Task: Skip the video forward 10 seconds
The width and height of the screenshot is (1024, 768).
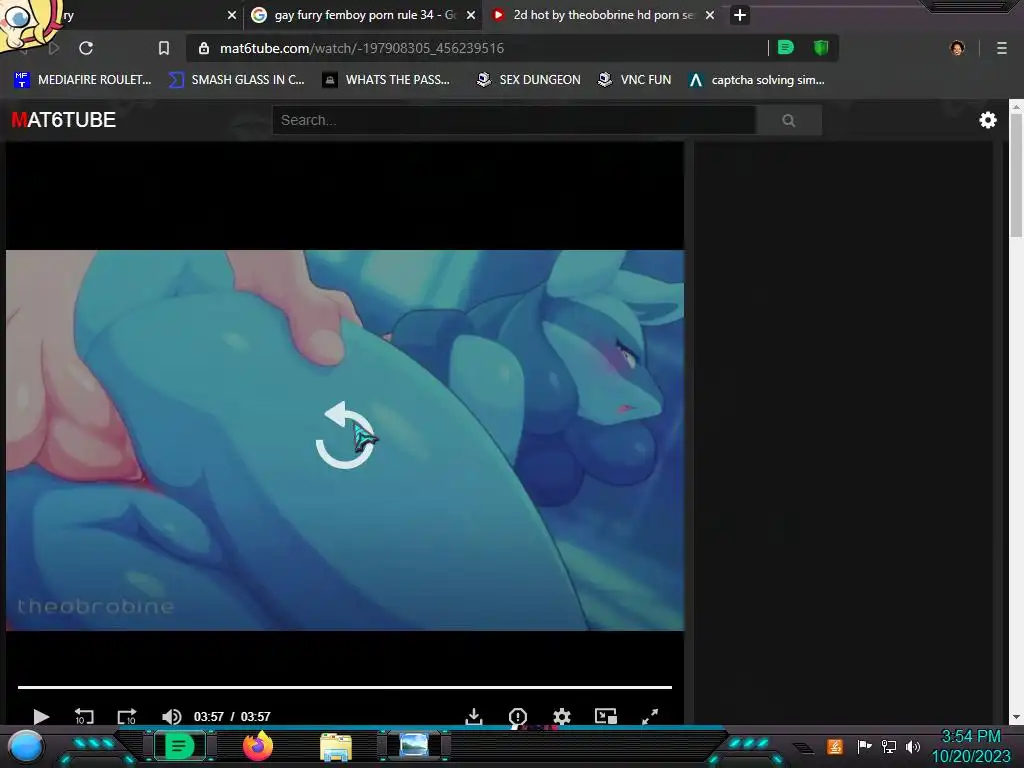Action: [x=127, y=716]
